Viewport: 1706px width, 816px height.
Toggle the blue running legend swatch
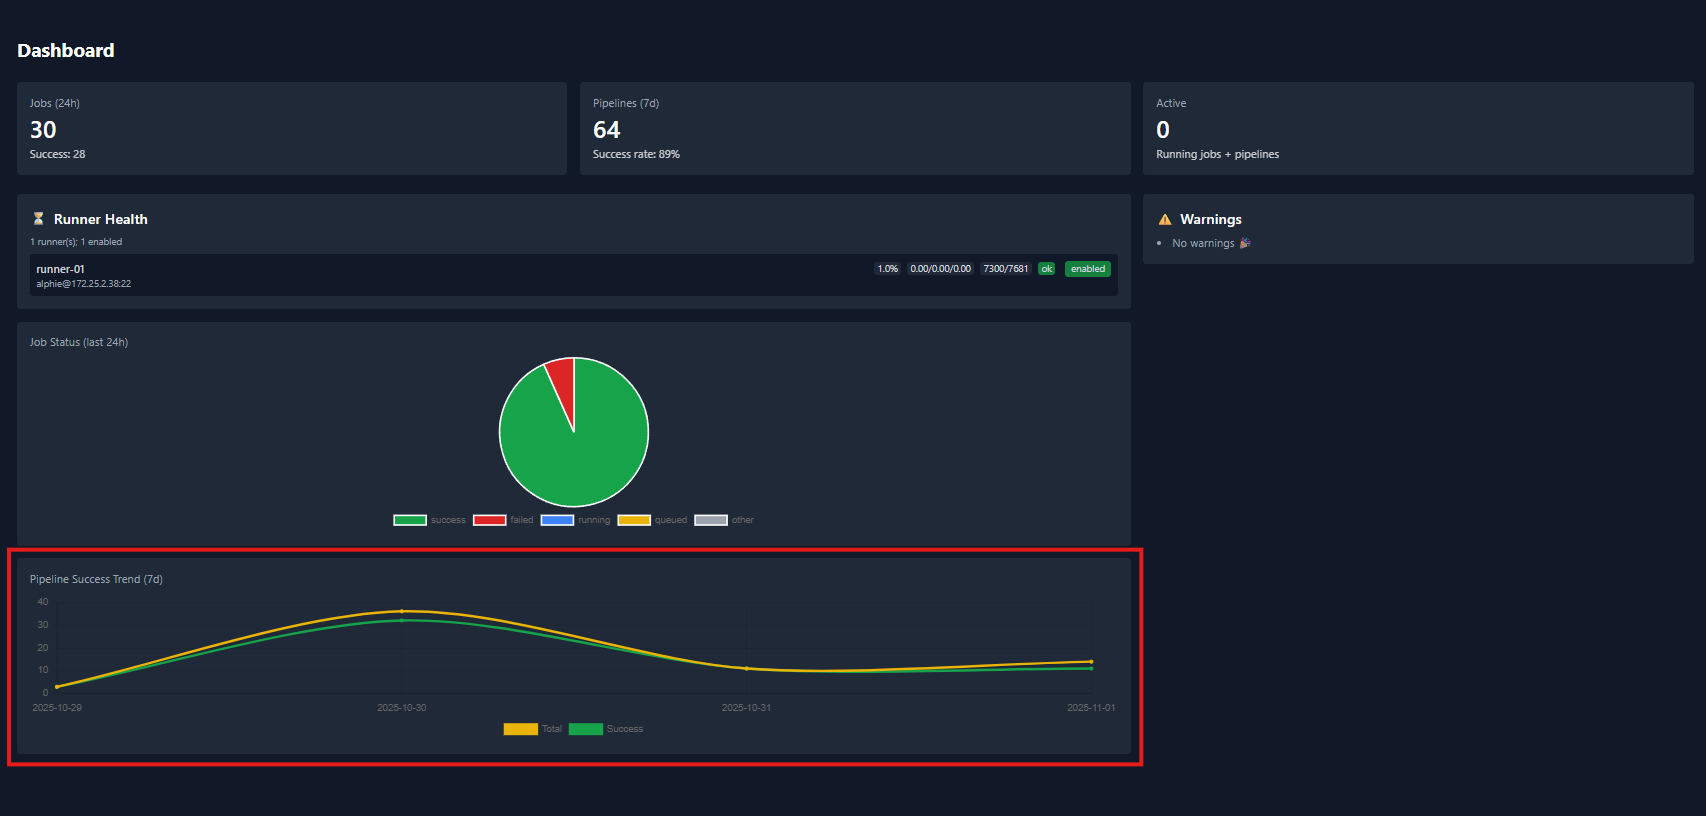pyautogui.click(x=557, y=520)
